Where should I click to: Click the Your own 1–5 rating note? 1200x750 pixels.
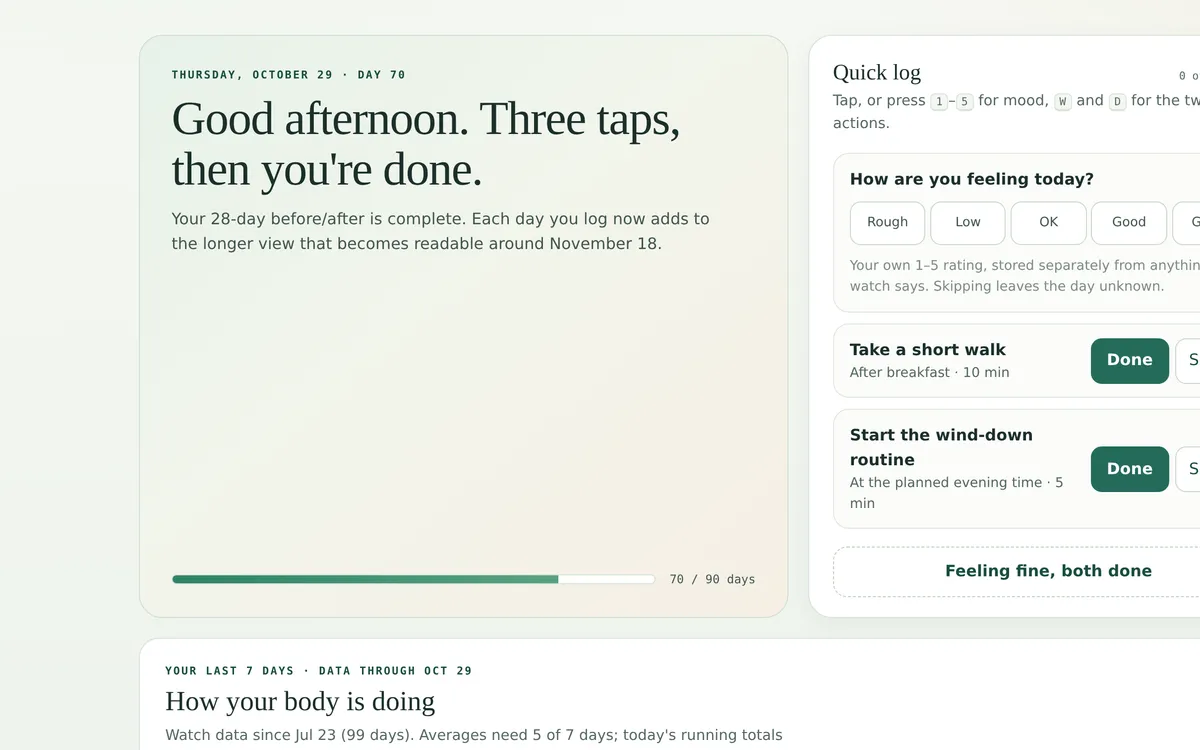tap(1025, 276)
